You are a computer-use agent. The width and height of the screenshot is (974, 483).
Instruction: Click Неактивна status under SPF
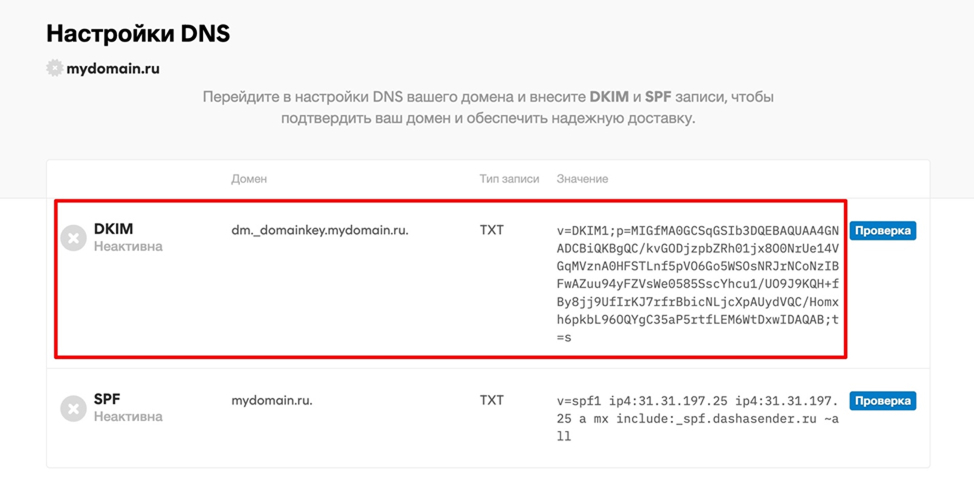(128, 416)
